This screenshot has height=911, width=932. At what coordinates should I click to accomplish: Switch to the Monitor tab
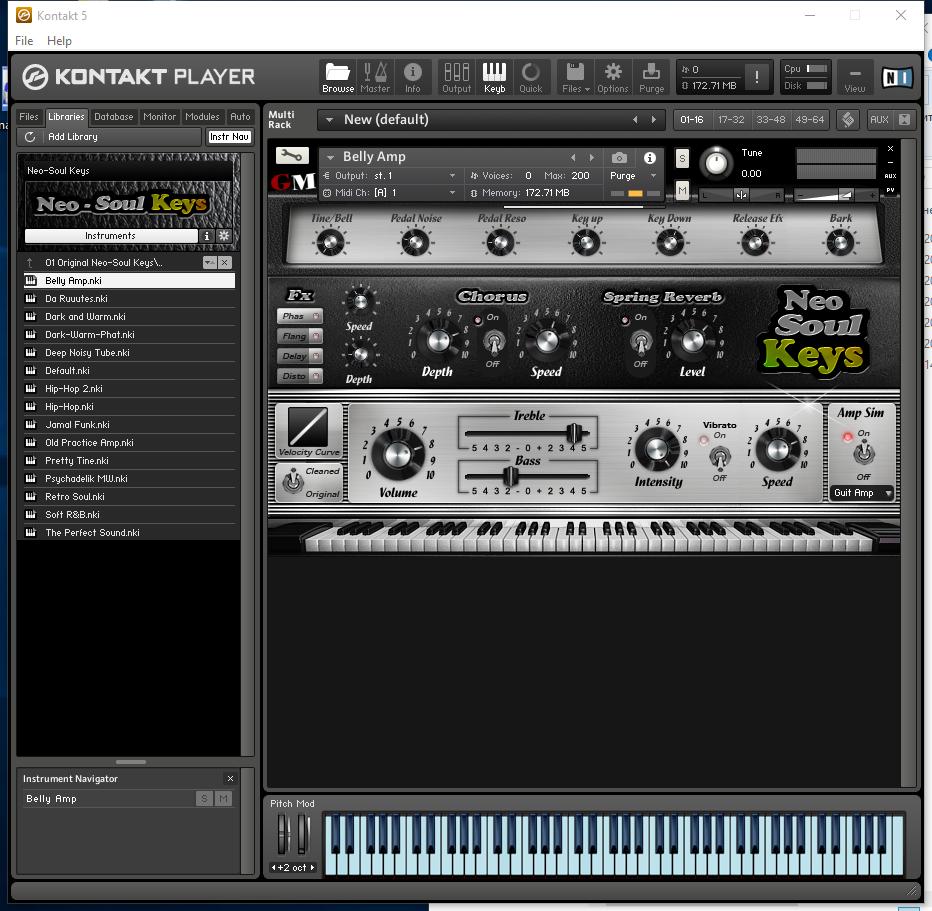pyautogui.click(x=159, y=117)
